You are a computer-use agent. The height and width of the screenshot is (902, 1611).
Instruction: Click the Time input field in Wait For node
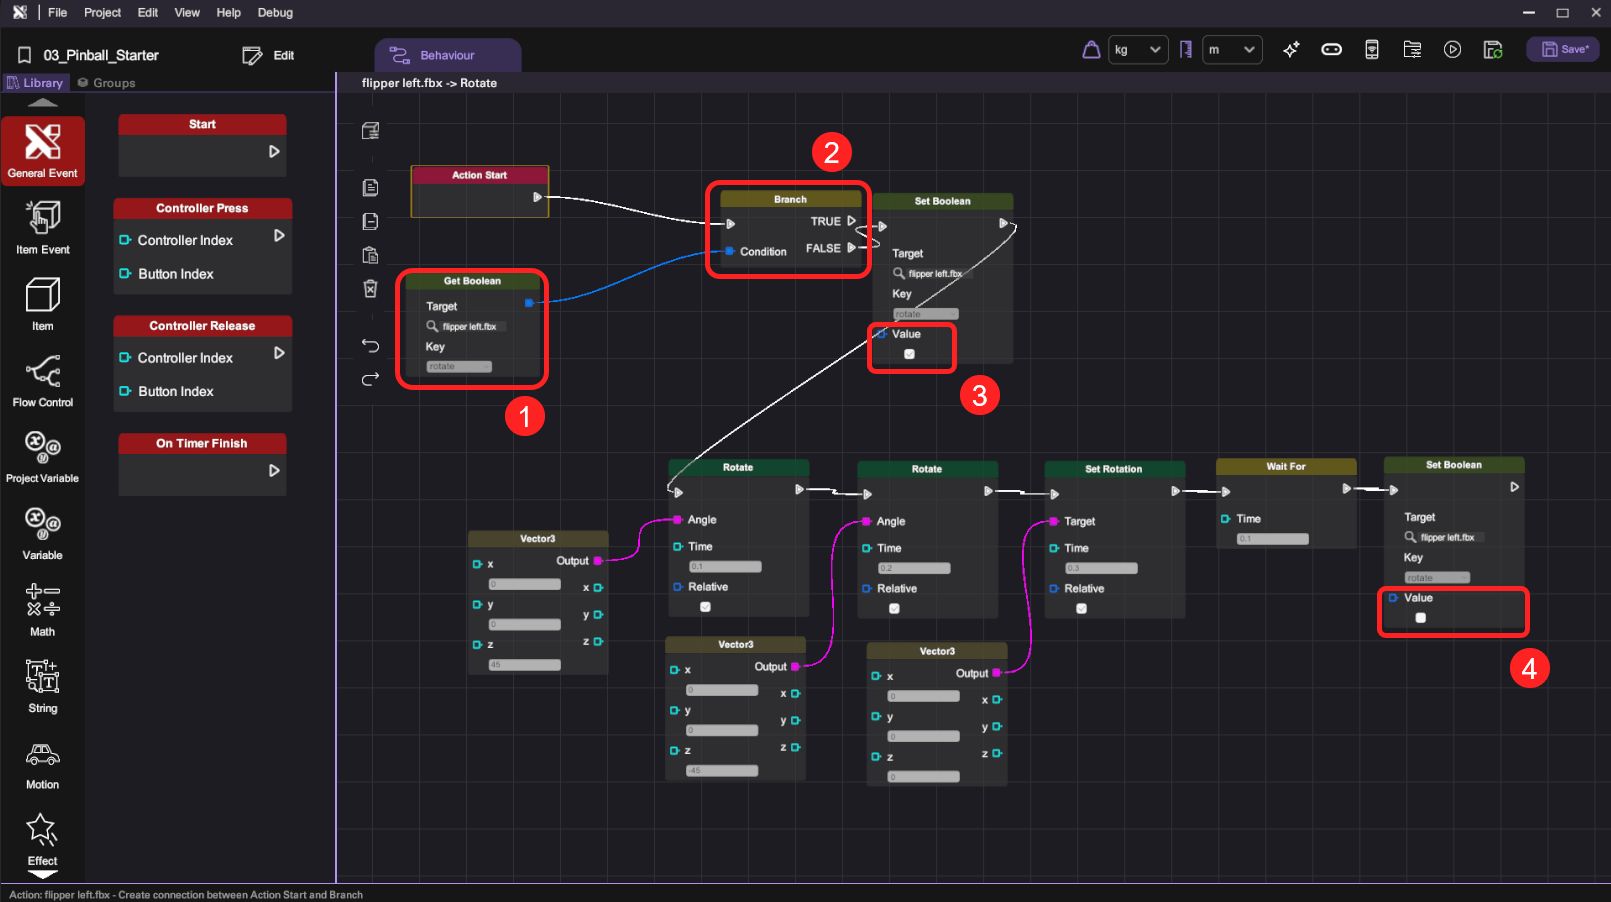[1272, 539]
